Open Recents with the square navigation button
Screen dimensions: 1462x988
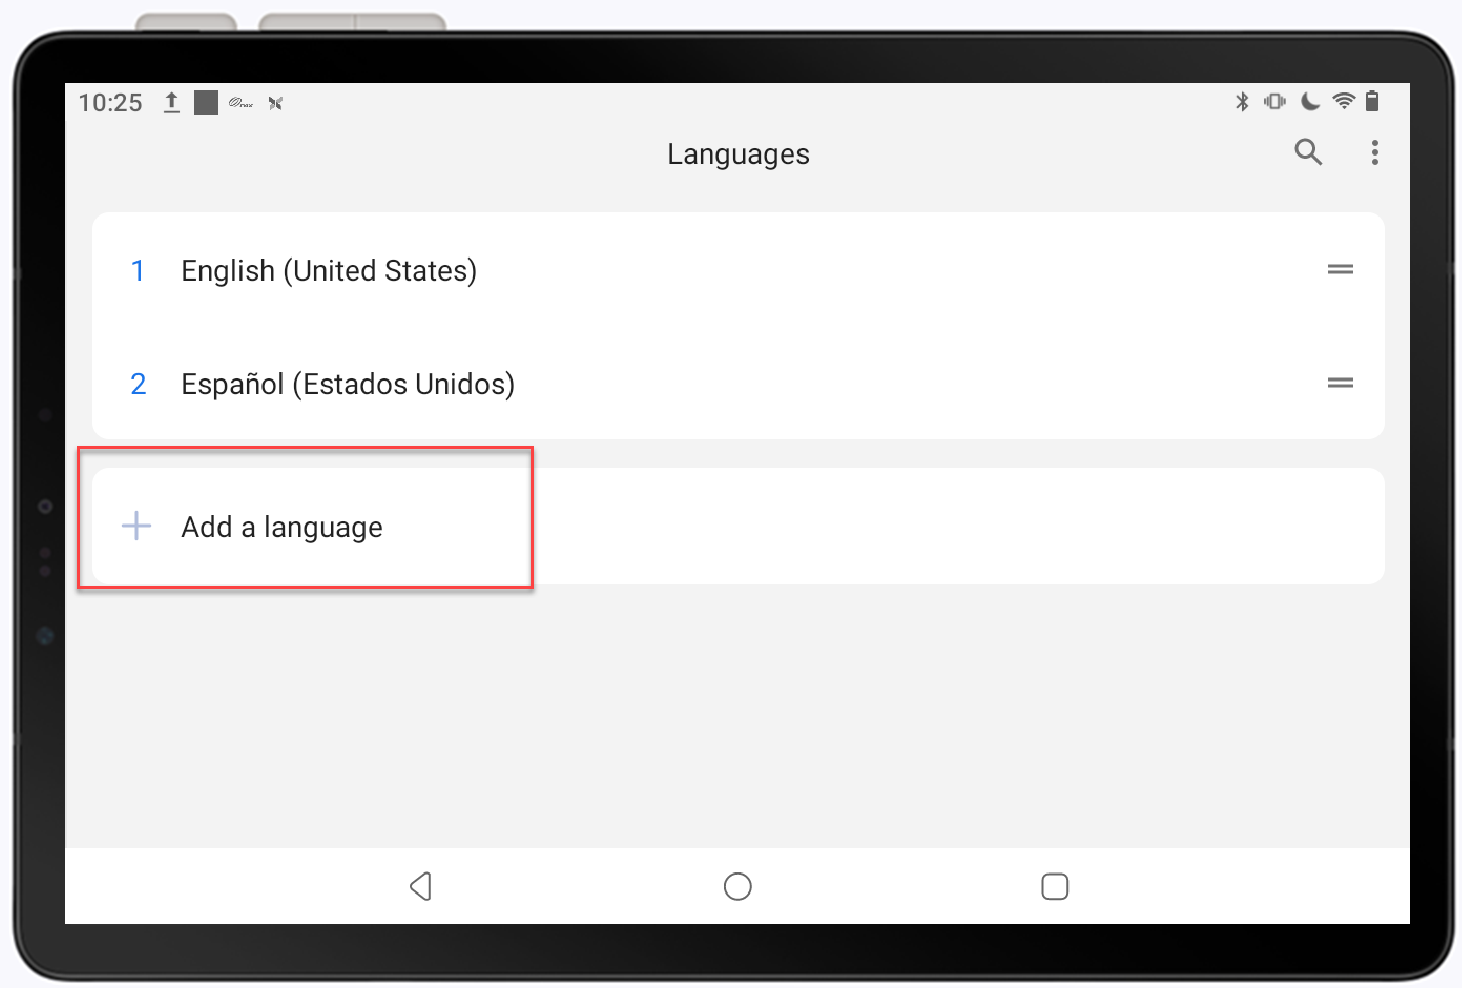[1054, 886]
